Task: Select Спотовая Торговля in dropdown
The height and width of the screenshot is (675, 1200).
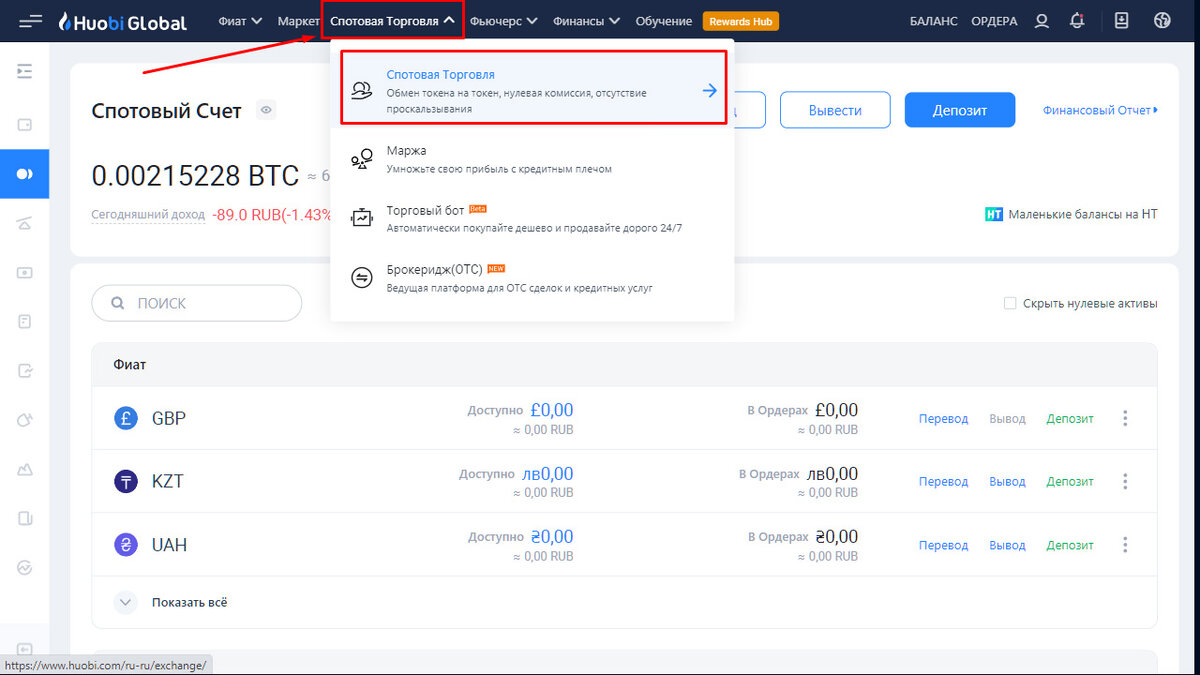Action: [533, 88]
